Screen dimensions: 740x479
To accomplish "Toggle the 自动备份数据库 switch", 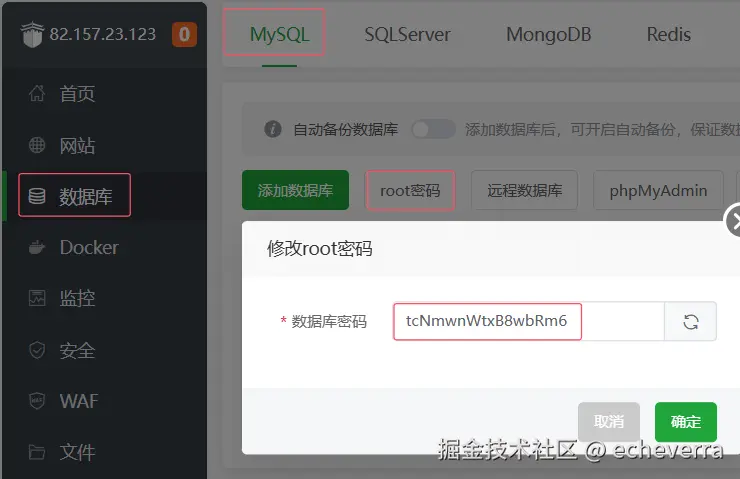I will pyautogui.click(x=433, y=129).
